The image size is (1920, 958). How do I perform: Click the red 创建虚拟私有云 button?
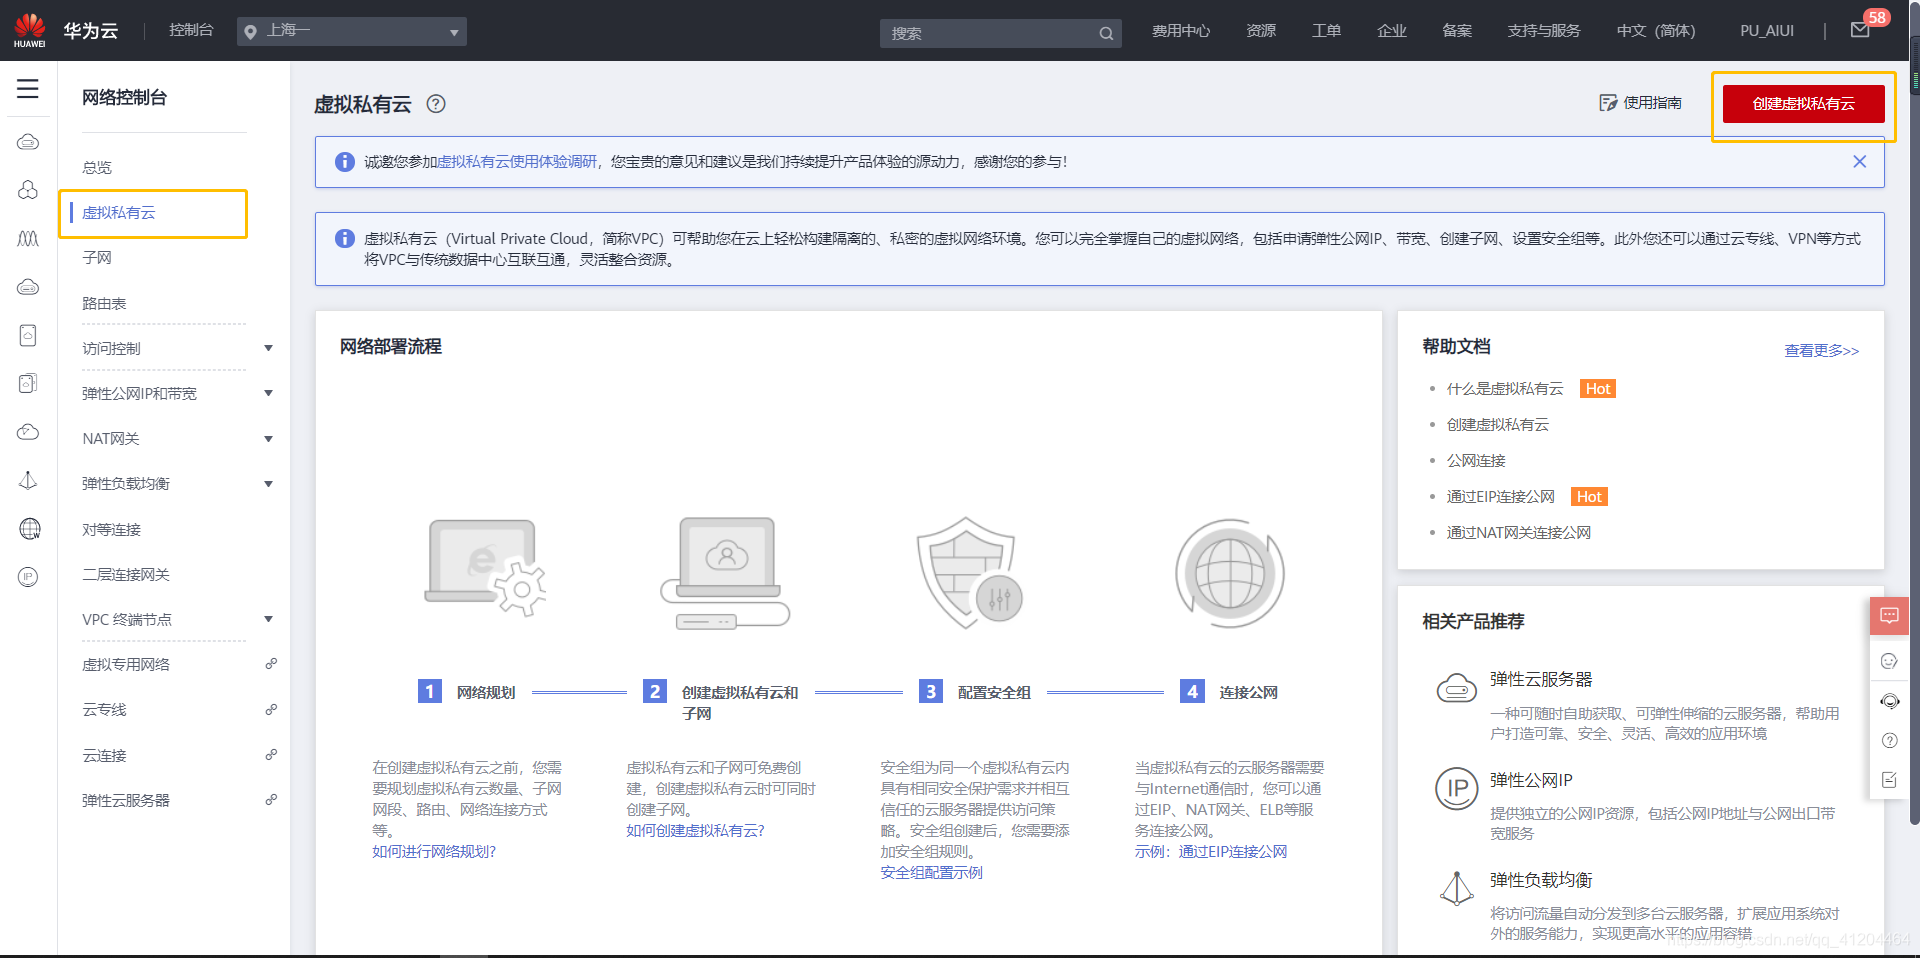pyautogui.click(x=1804, y=104)
